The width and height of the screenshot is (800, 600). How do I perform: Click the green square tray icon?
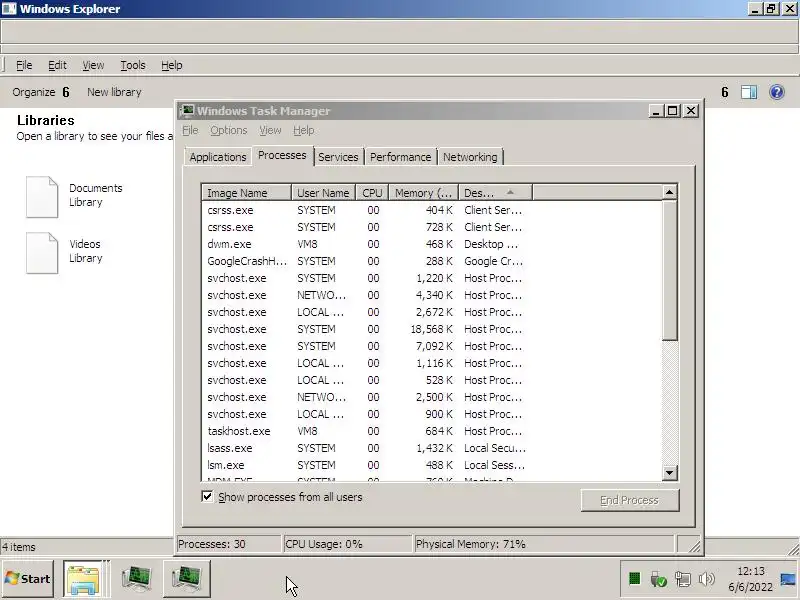click(x=635, y=579)
